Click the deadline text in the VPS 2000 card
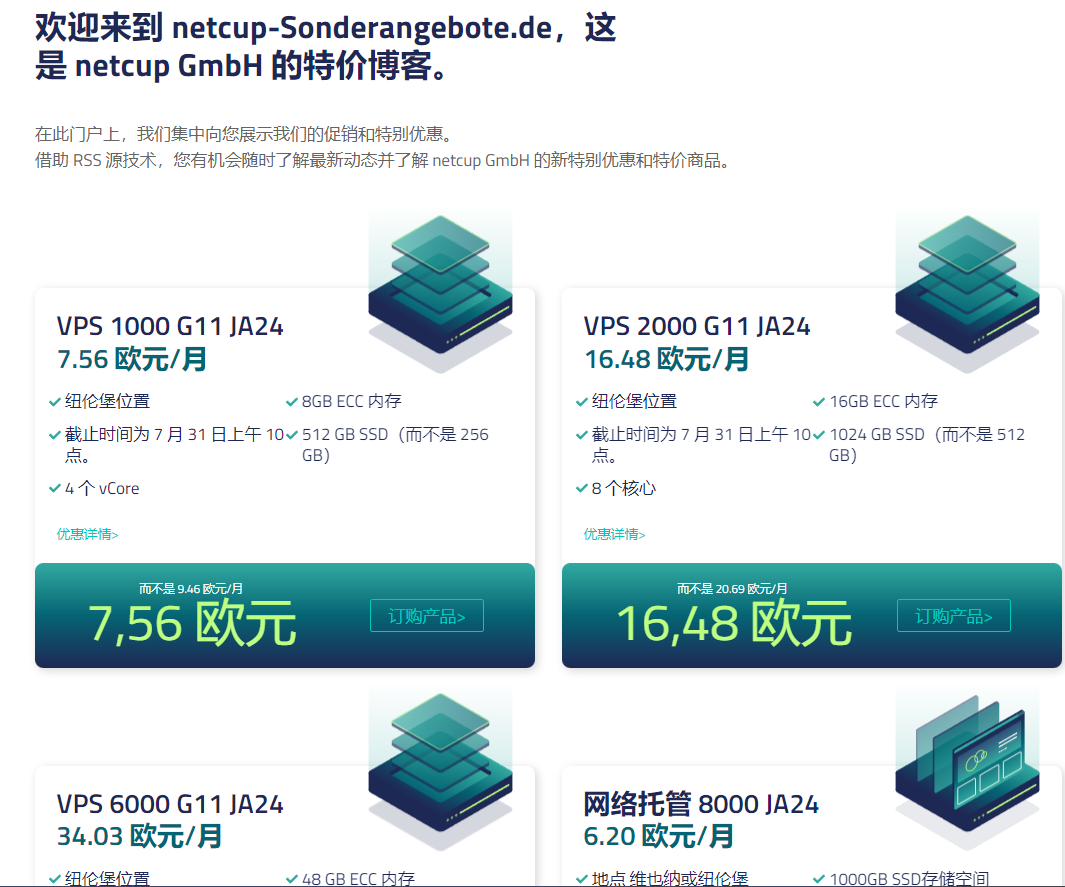1065x887 pixels. (701, 445)
